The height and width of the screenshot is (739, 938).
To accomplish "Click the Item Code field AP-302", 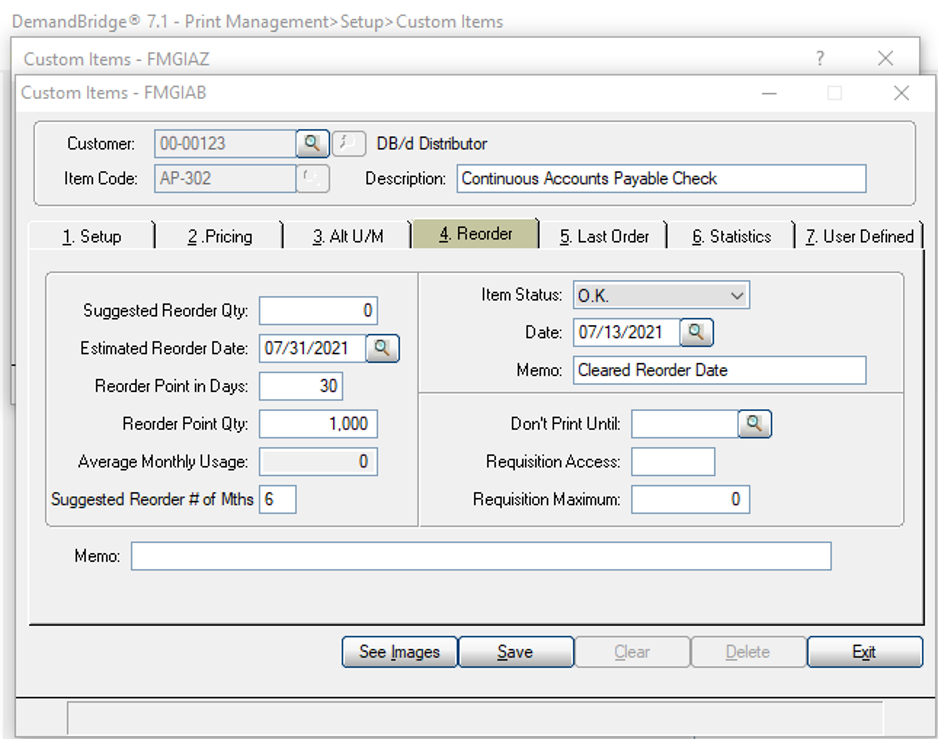I will pyautogui.click(x=225, y=178).
